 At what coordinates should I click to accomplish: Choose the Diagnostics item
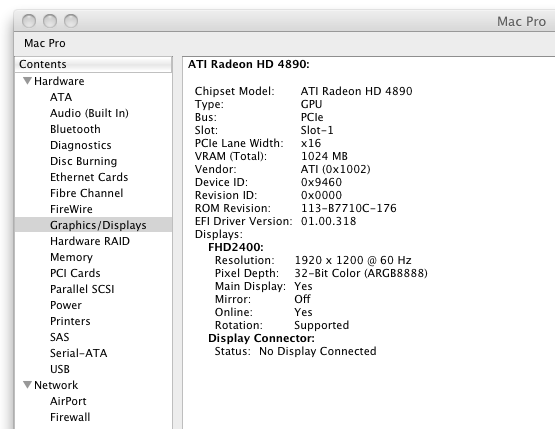[x=81, y=145]
